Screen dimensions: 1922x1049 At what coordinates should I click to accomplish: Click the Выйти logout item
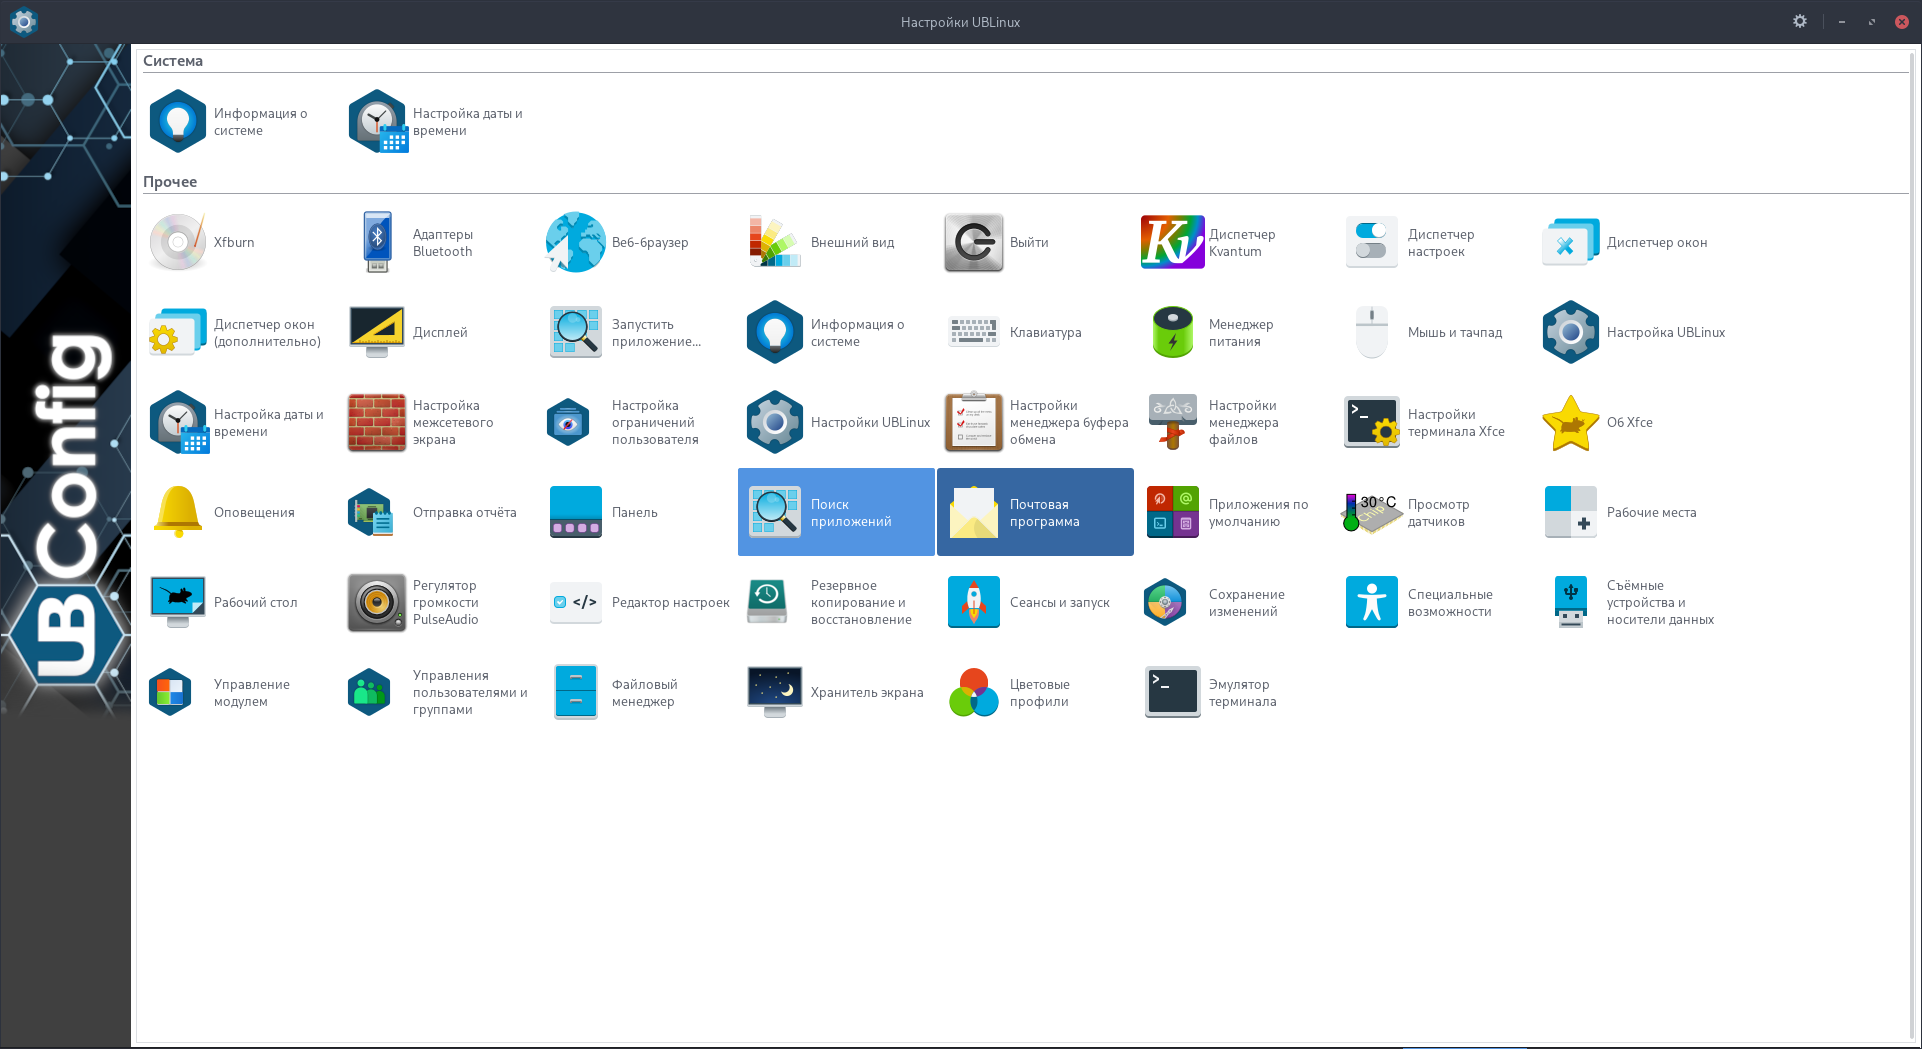pyautogui.click(x=1034, y=242)
